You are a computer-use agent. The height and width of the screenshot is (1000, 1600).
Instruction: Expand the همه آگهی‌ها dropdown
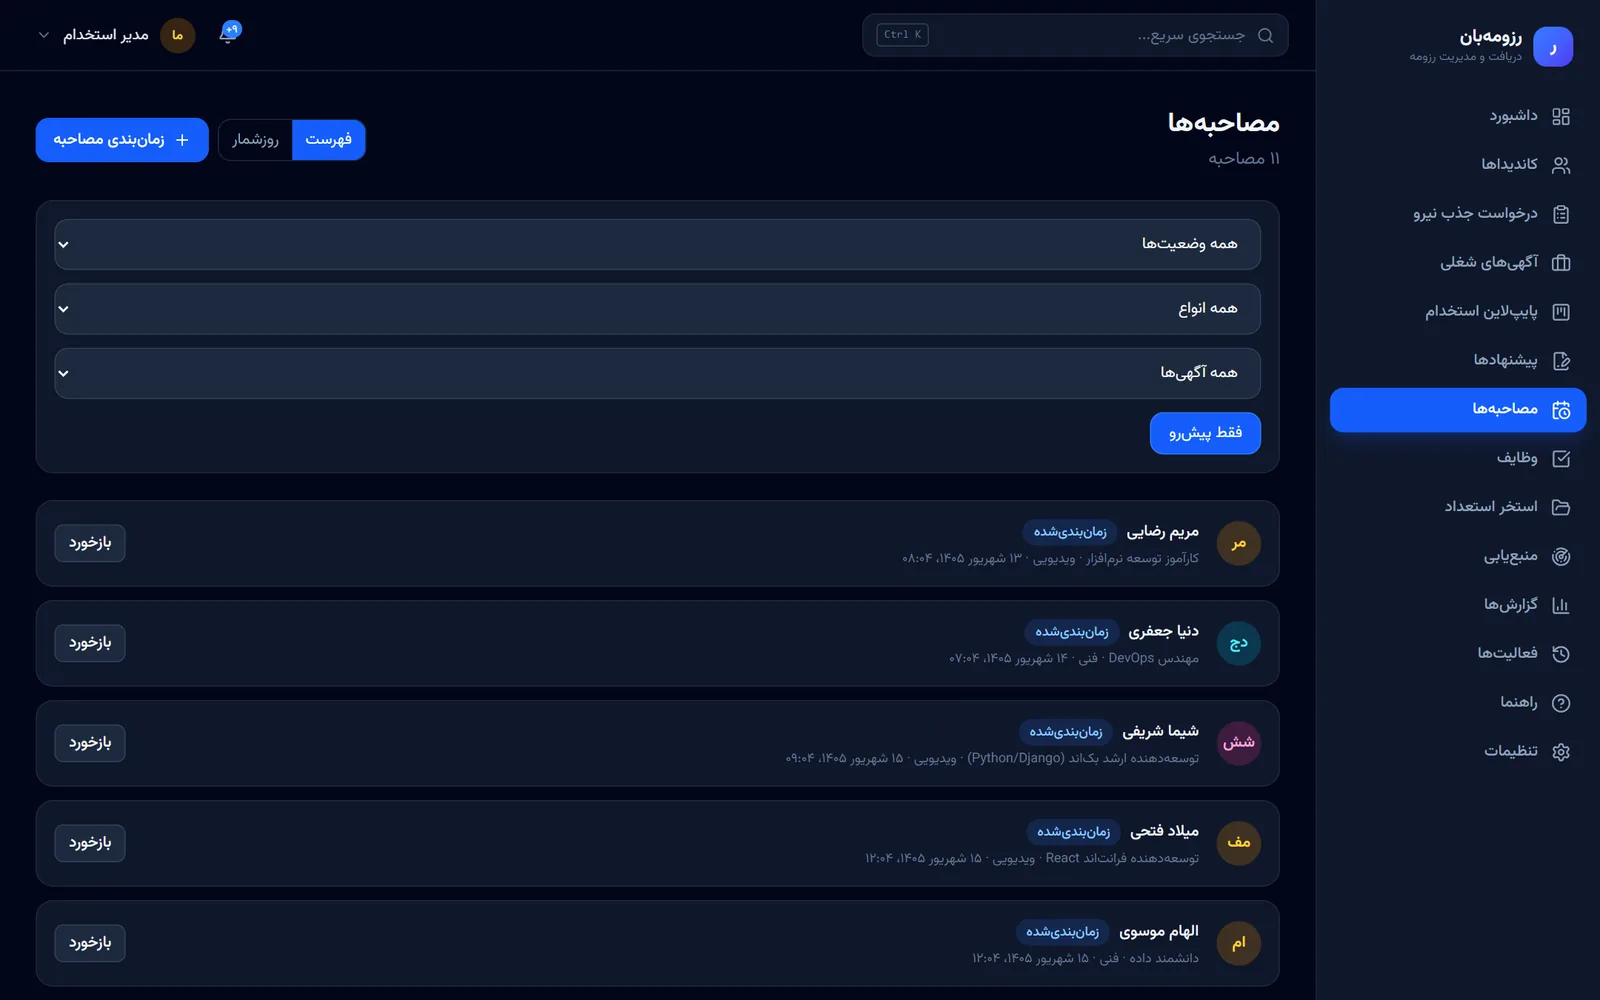click(657, 373)
